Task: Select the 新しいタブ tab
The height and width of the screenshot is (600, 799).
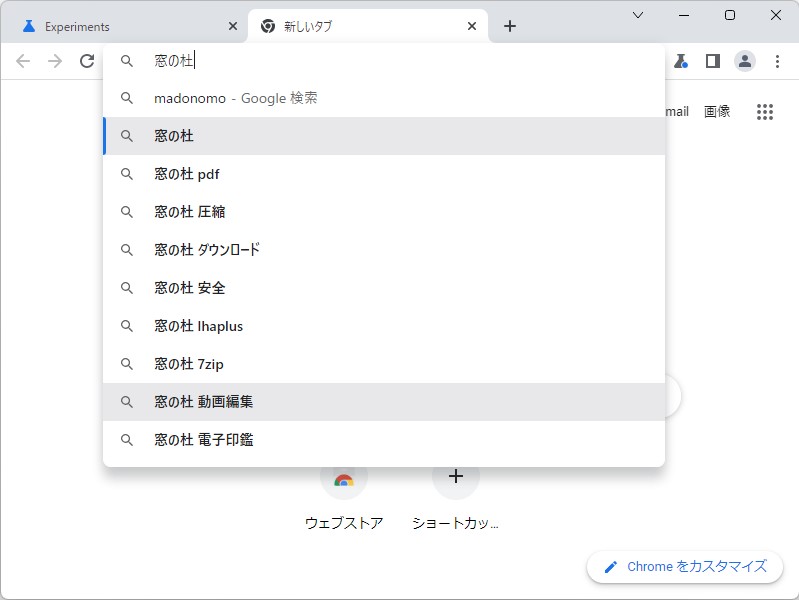Action: point(368,26)
